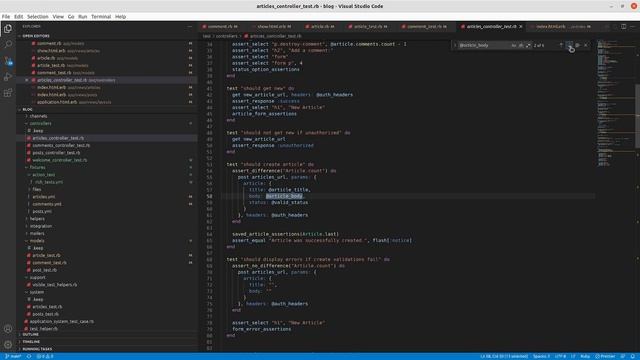This screenshot has width=640, height=360.
Task: Click the feedback icon in status bar
Action: pos(623,356)
